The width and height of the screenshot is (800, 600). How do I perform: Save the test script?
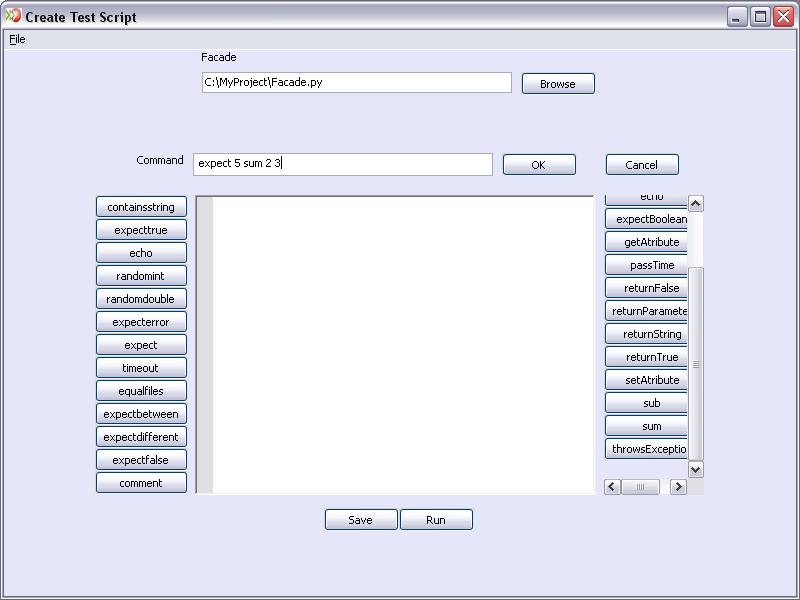coord(360,520)
